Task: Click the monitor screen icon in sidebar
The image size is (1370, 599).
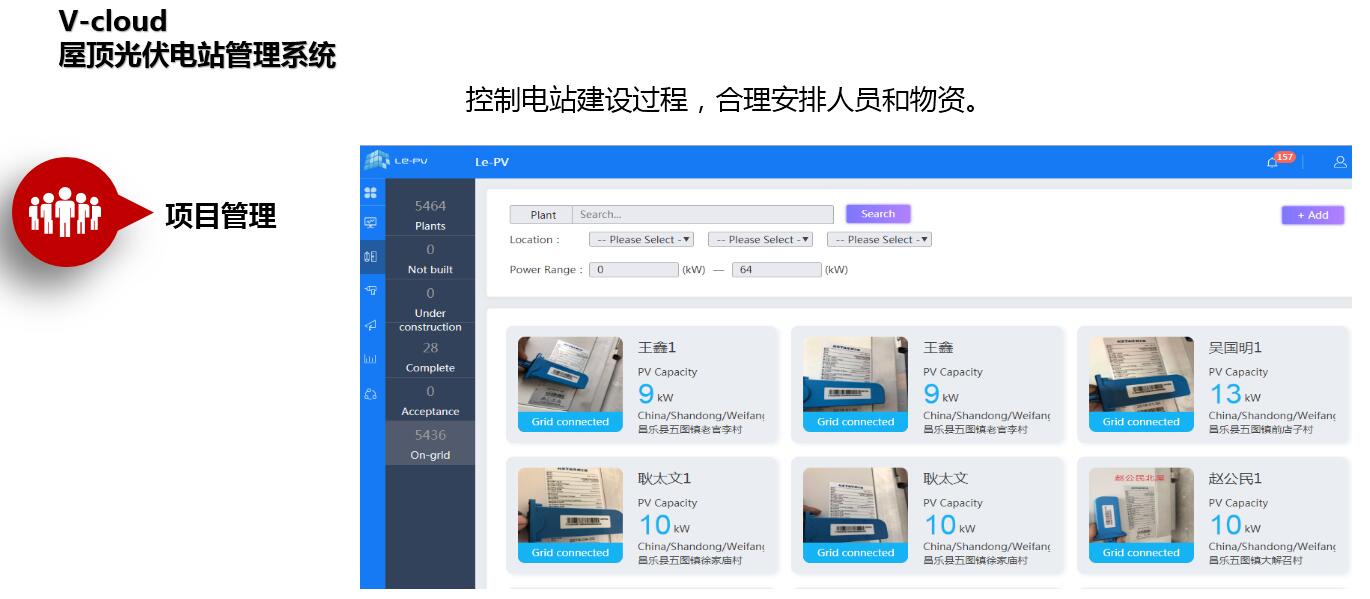Action: coord(371,223)
